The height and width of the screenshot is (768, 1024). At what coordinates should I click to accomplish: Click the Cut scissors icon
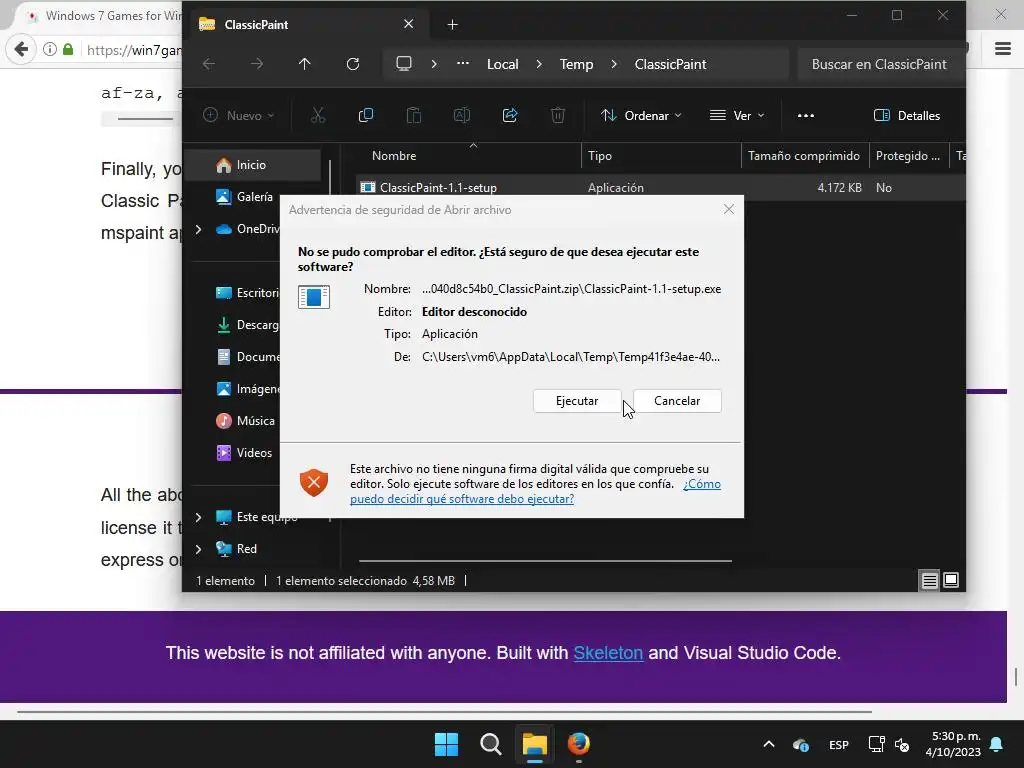click(x=318, y=116)
